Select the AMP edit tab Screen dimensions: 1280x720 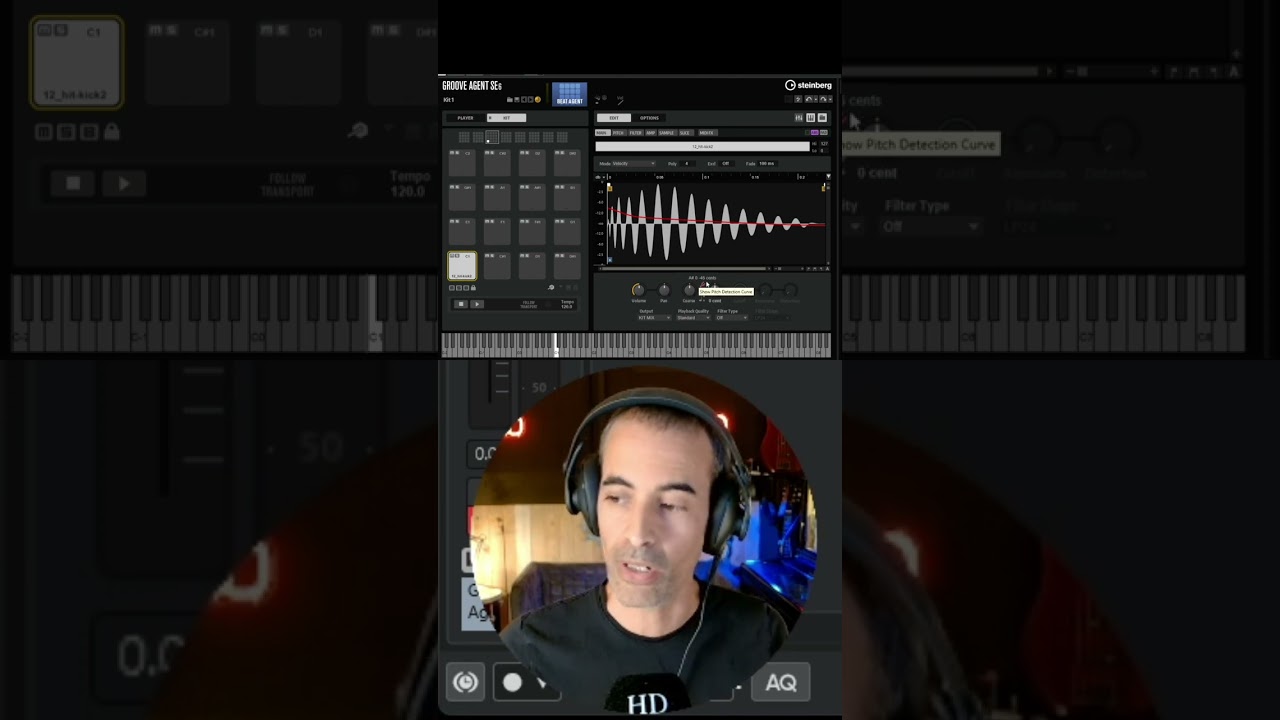pyautogui.click(x=650, y=133)
